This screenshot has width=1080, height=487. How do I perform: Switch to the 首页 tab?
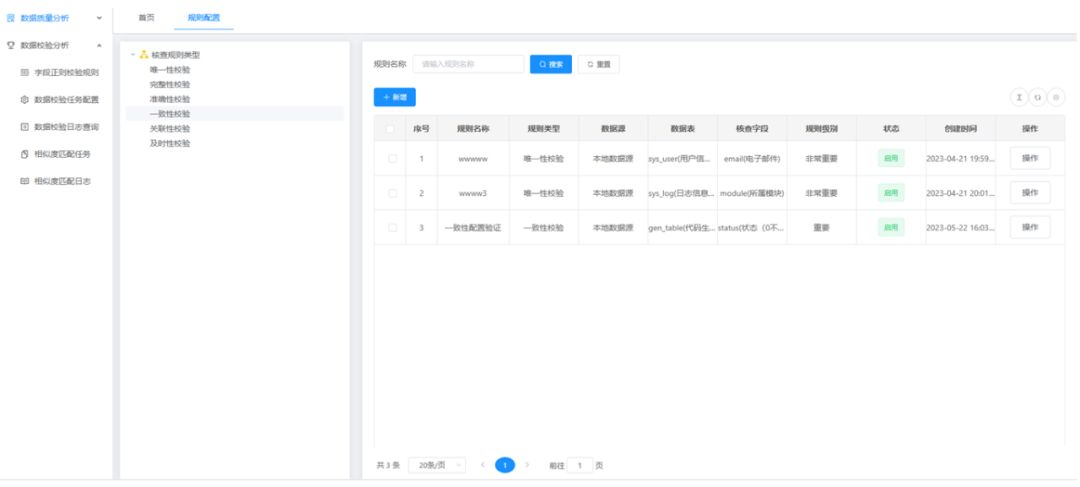[x=146, y=18]
